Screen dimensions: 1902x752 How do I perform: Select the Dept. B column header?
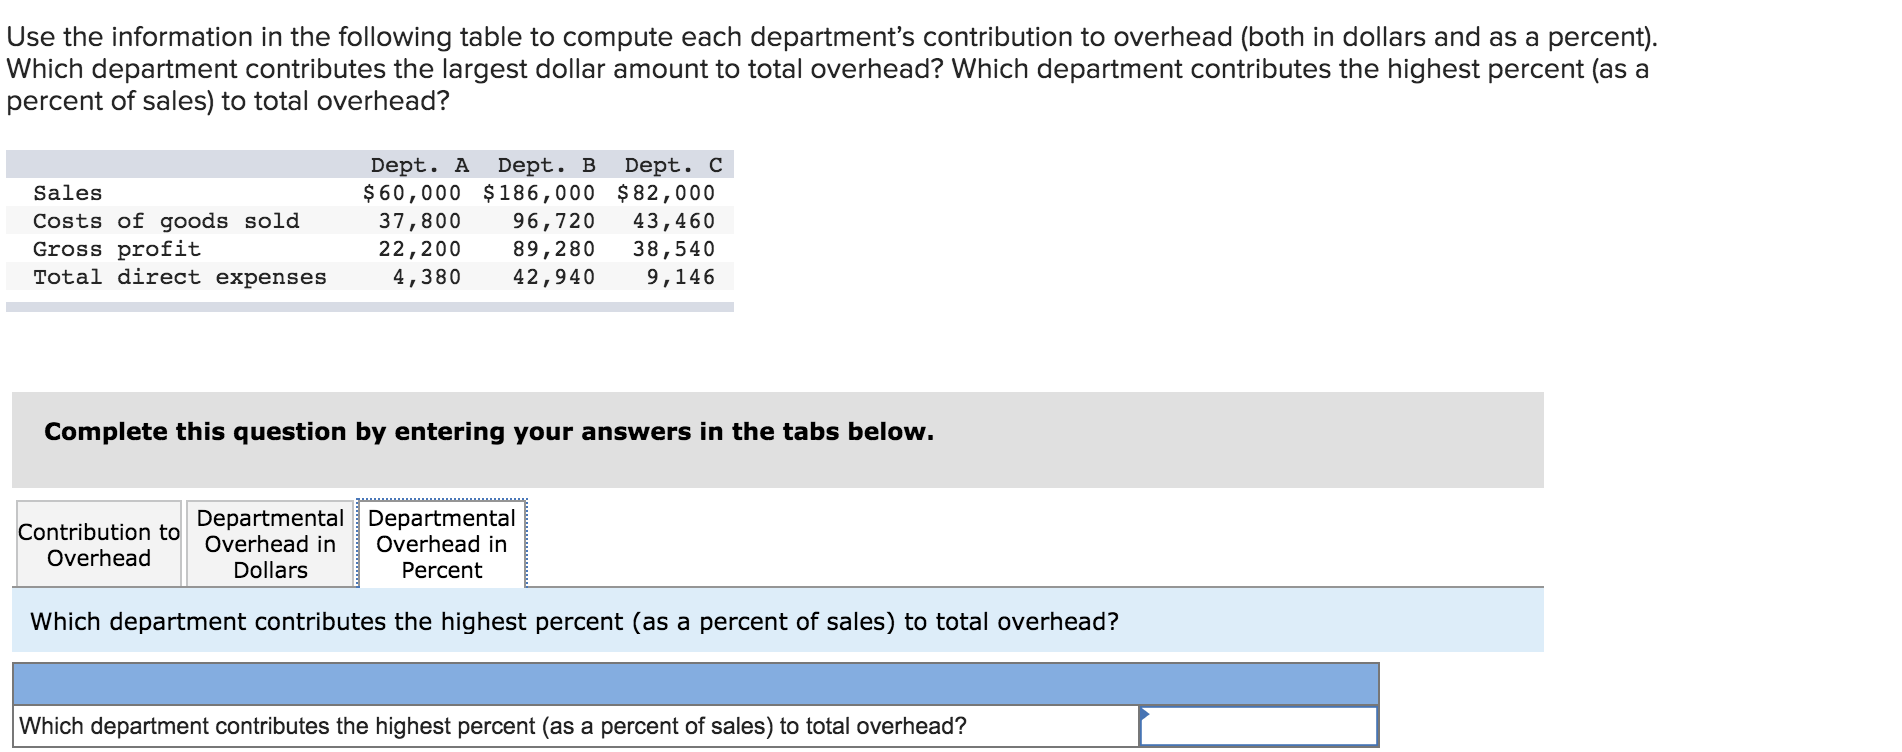(x=546, y=164)
